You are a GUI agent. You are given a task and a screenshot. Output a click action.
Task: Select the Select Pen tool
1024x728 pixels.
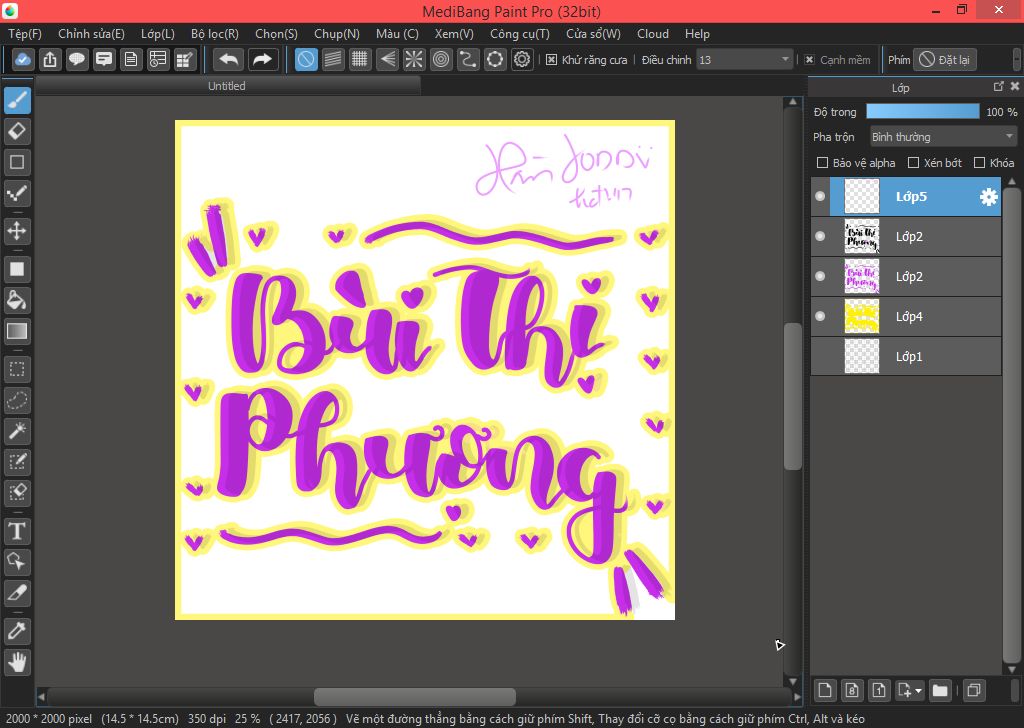click(x=17, y=462)
